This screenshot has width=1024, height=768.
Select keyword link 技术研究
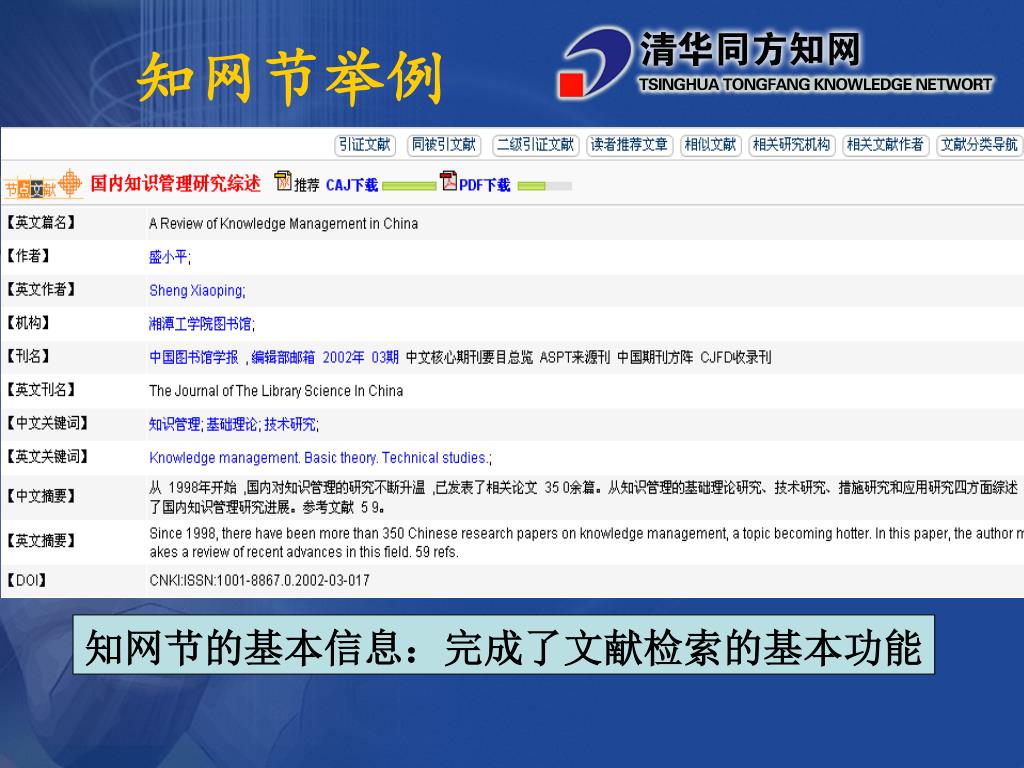click(x=290, y=424)
